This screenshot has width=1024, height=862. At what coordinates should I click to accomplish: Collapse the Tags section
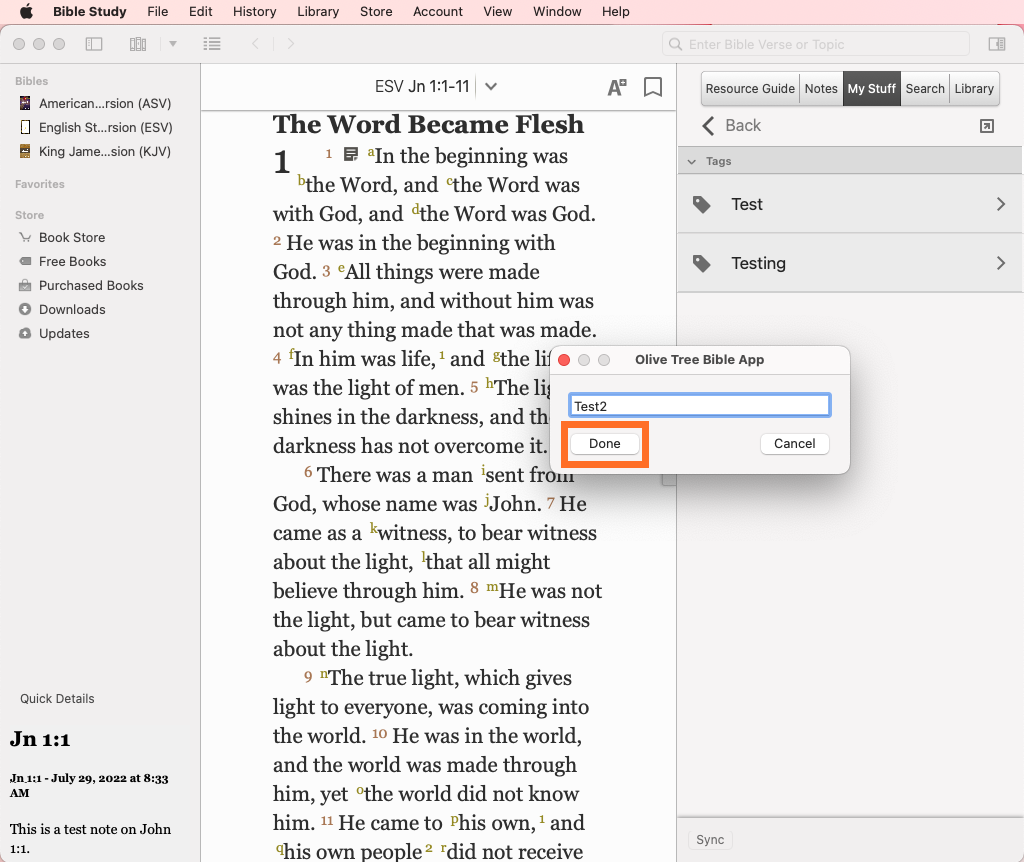click(689, 161)
